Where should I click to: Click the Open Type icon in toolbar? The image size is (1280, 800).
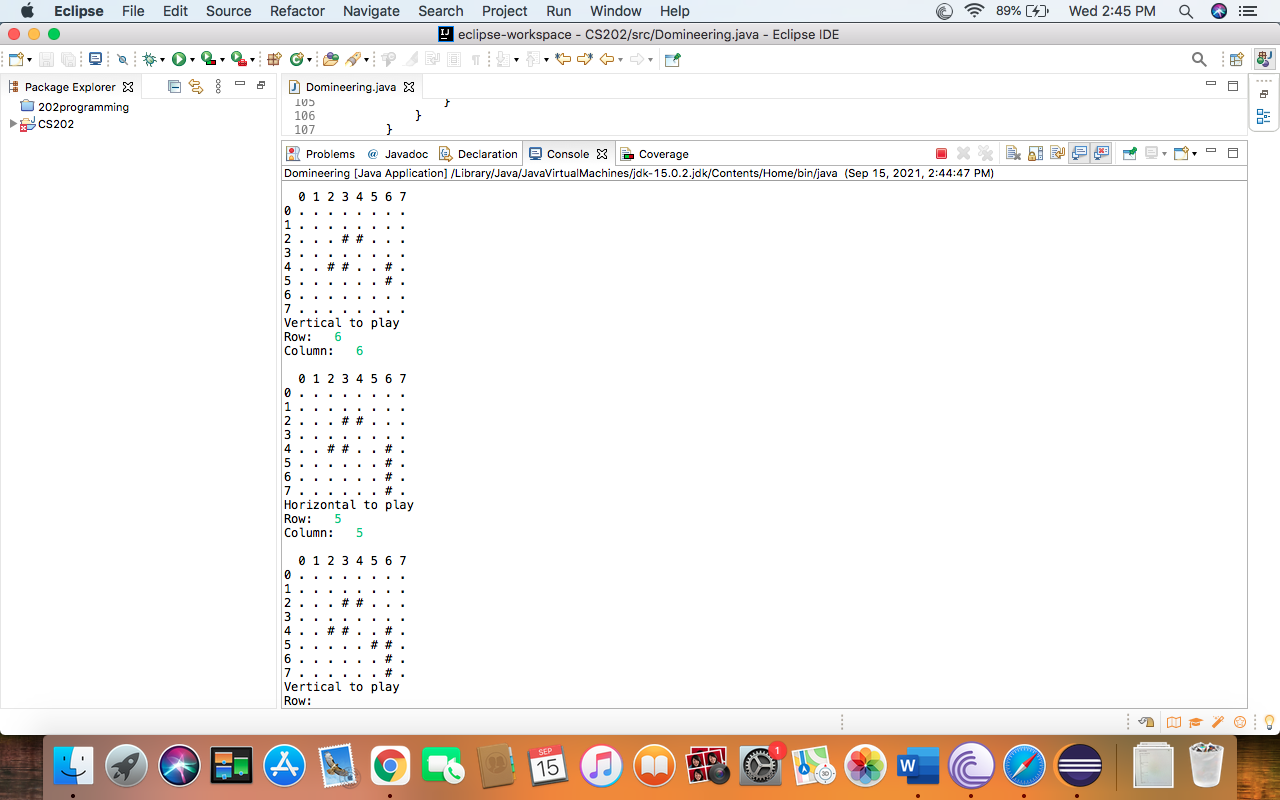point(331,60)
